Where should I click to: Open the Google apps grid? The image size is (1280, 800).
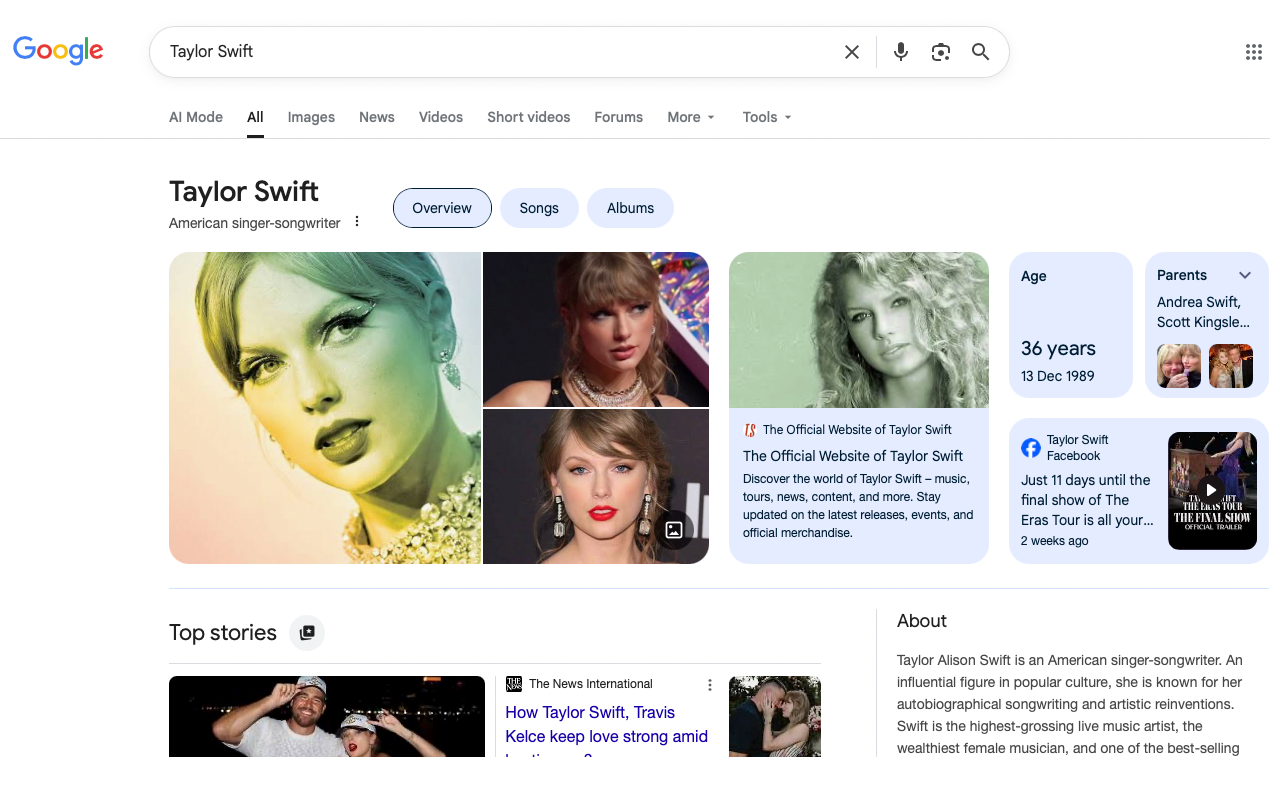[x=1254, y=52]
